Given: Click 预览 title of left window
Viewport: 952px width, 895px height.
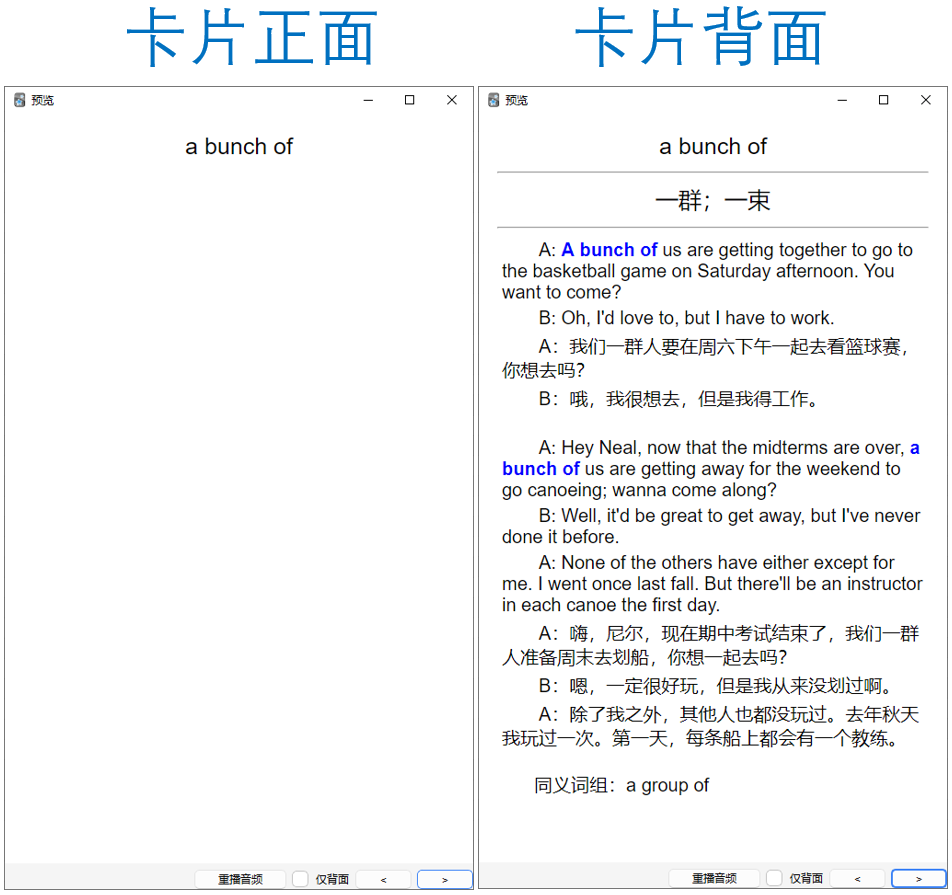Looking at the screenshot, I should tap(42, 100).
